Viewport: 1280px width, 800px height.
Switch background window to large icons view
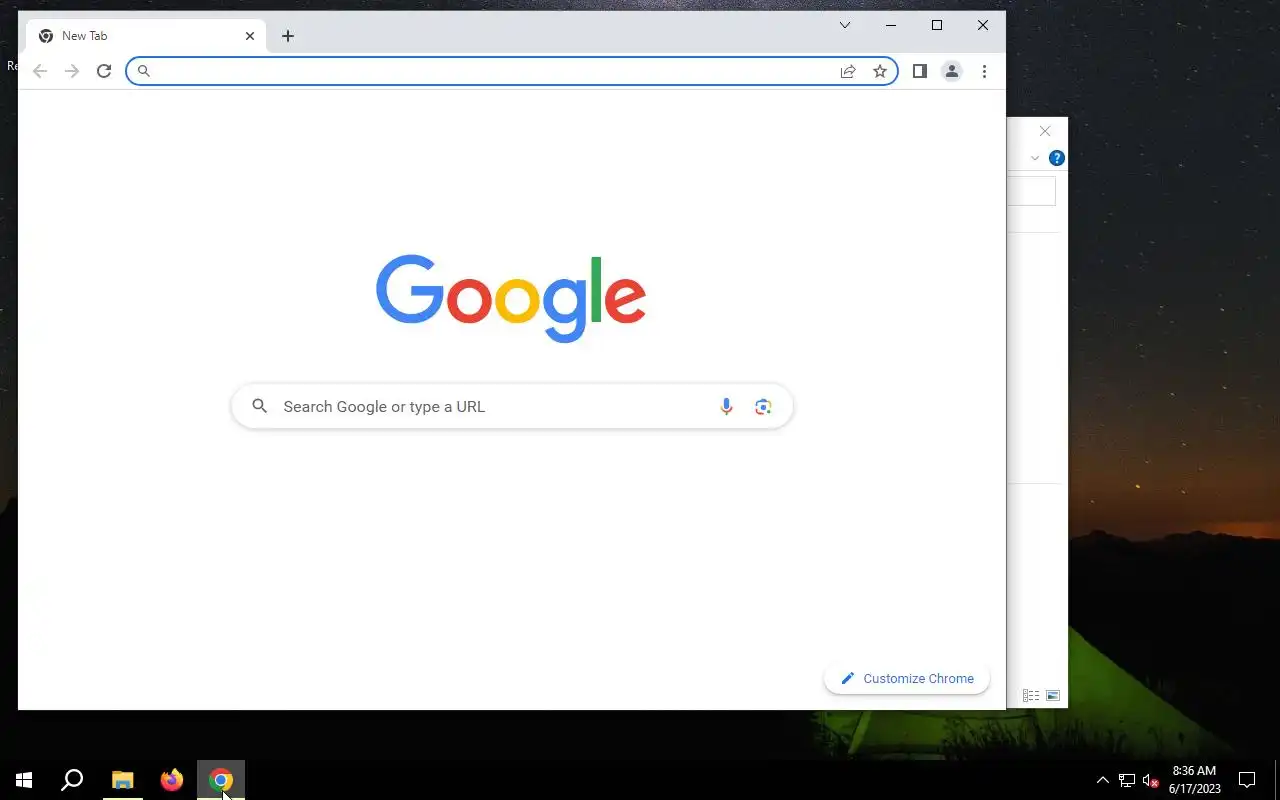point(1053,696)
